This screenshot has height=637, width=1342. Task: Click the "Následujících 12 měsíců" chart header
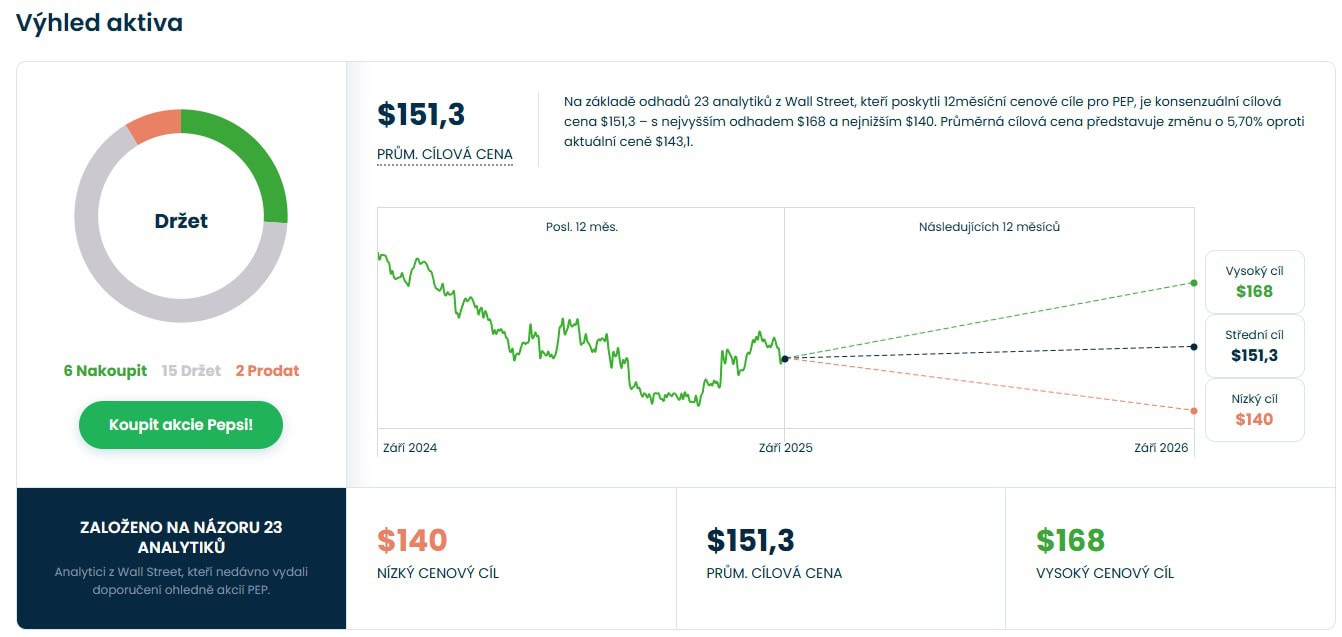pos(989,227)
